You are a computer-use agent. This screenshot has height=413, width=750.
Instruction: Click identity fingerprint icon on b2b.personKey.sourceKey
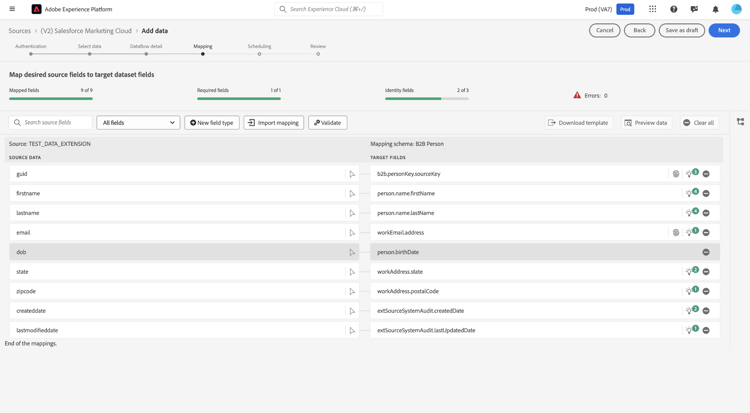tap(676, 174)
